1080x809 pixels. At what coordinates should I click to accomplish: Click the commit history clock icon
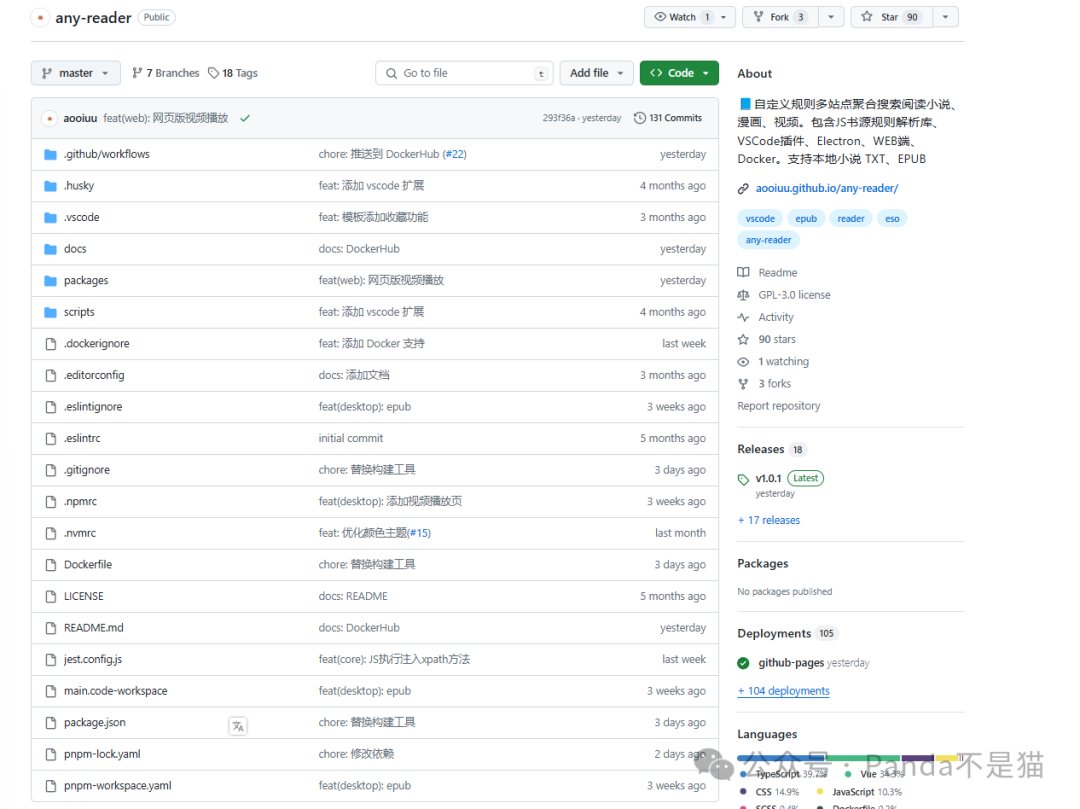pos(640,118)
